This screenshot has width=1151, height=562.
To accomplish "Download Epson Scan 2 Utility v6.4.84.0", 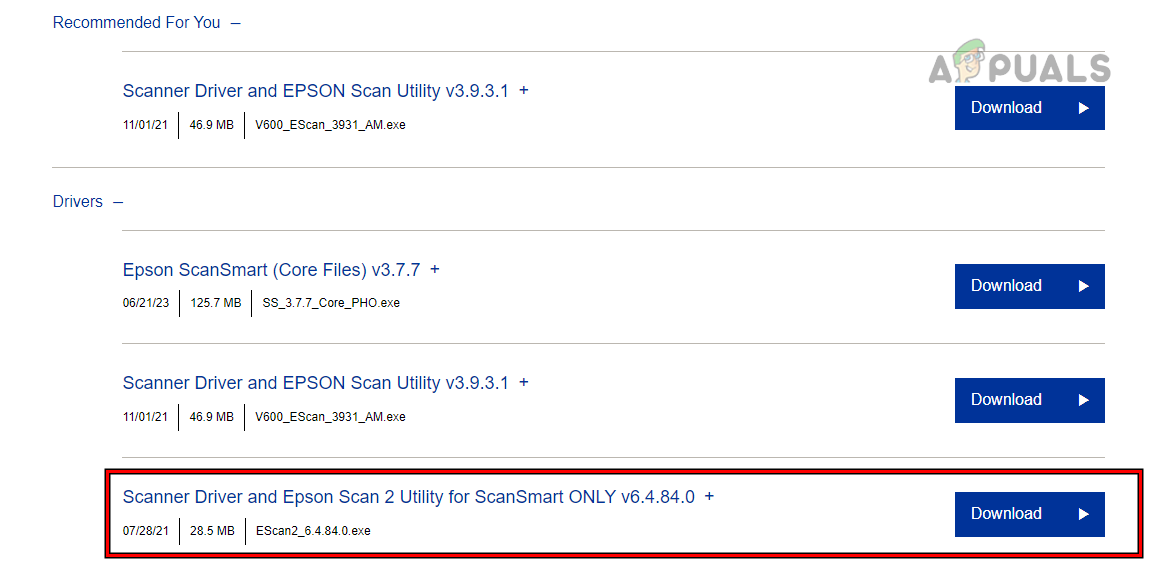I will 1029,514.
